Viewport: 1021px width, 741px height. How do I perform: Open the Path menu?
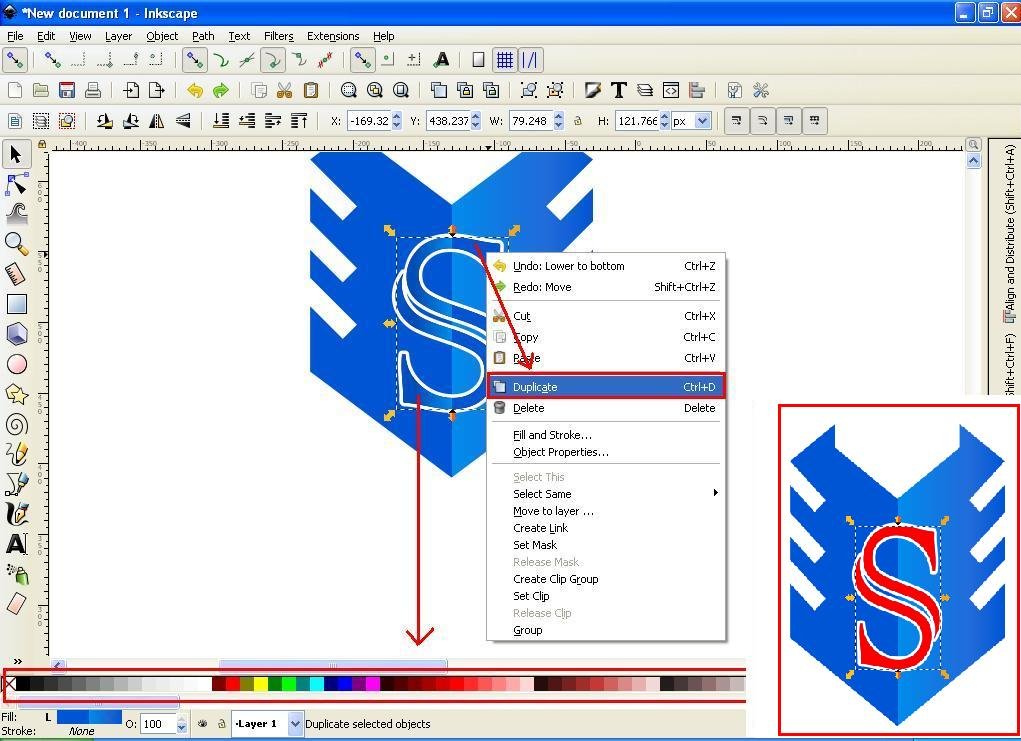(203, 36)
